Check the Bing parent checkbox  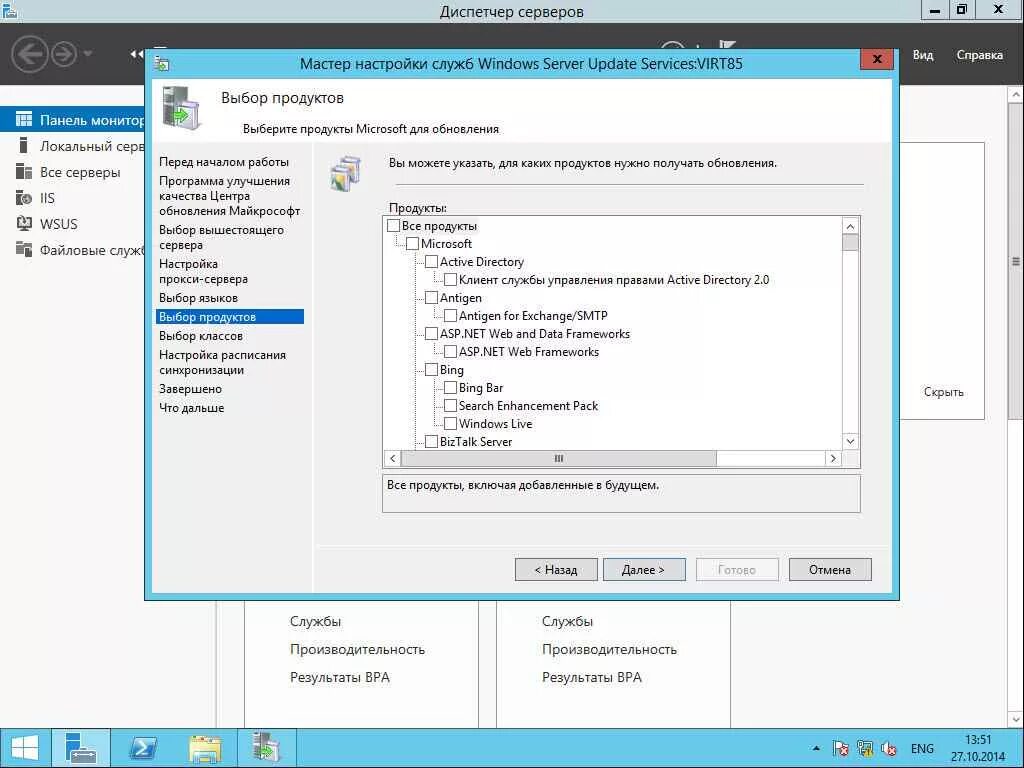pos(431,370)
